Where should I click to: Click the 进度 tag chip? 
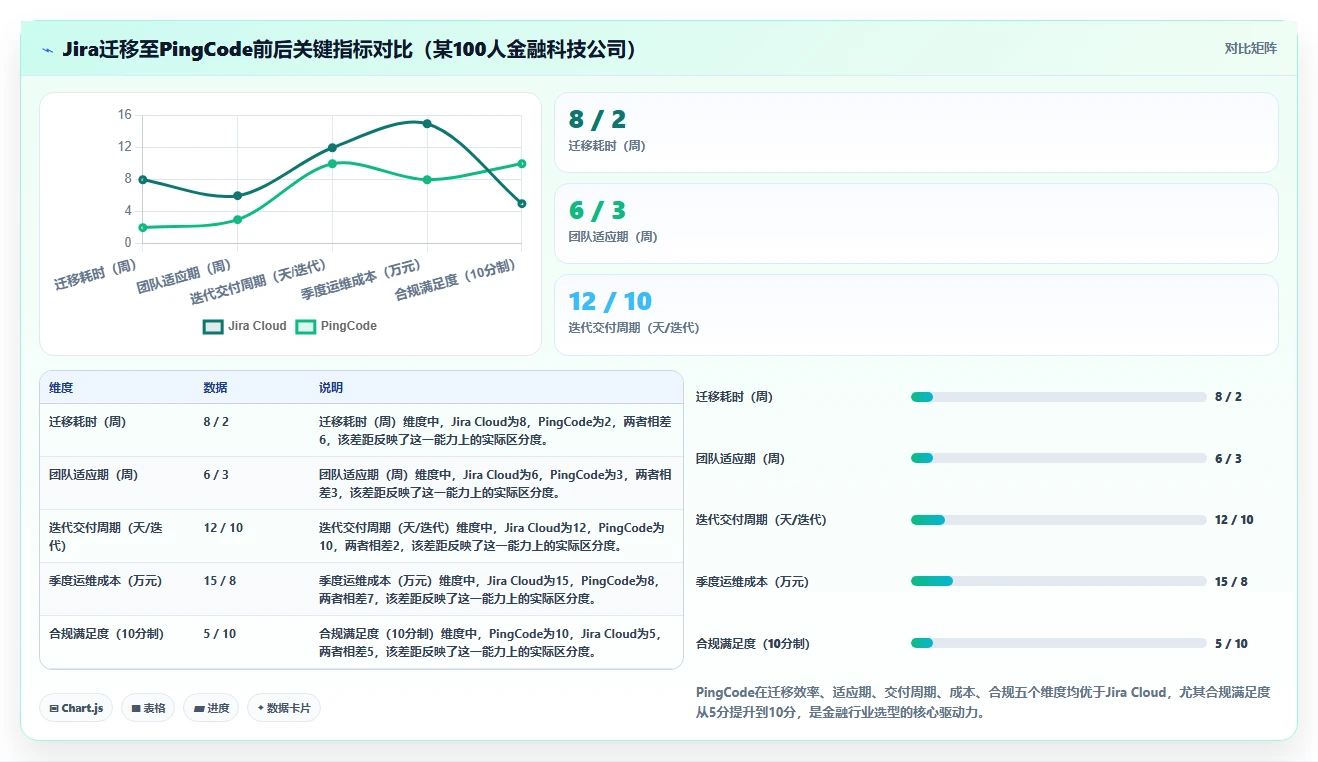(211, 708)
